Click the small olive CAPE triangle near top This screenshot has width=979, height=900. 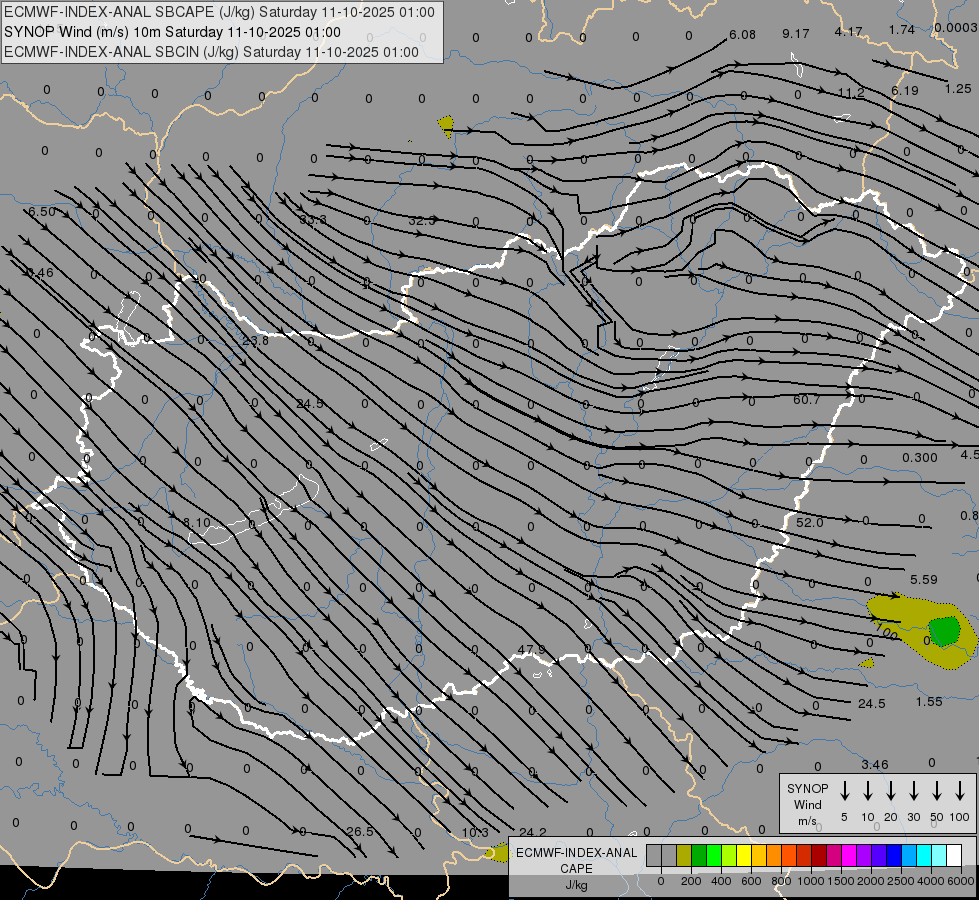pyautogui.click(x=446, y=126)
